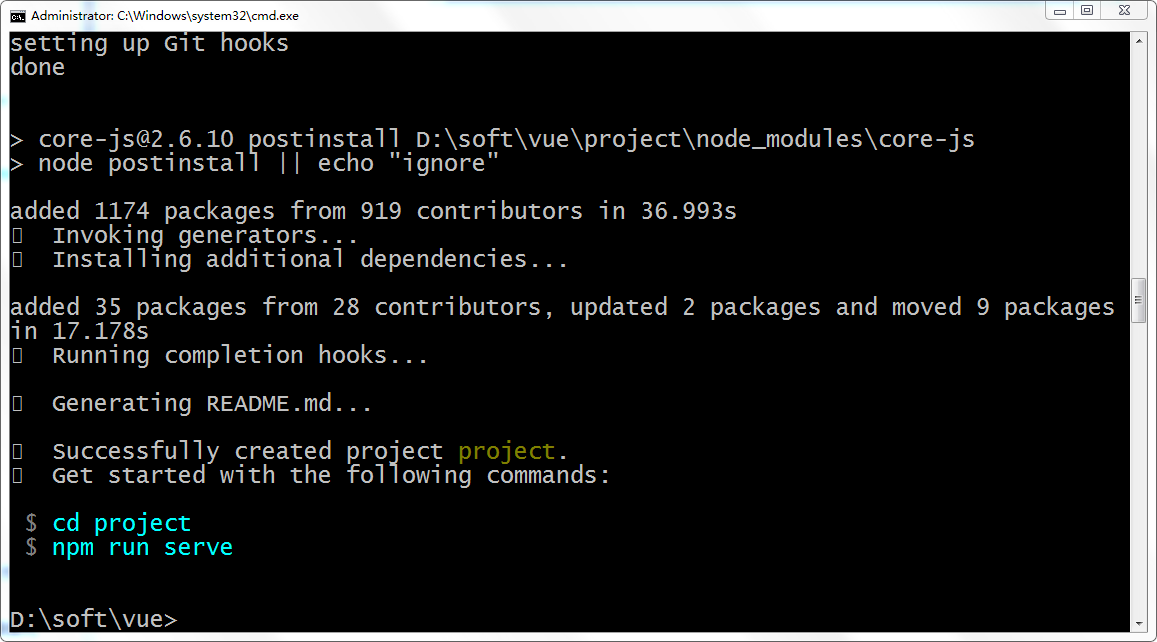Open the cmd.exe system menu icon
1157x642 pixels.
click(17, 15)
